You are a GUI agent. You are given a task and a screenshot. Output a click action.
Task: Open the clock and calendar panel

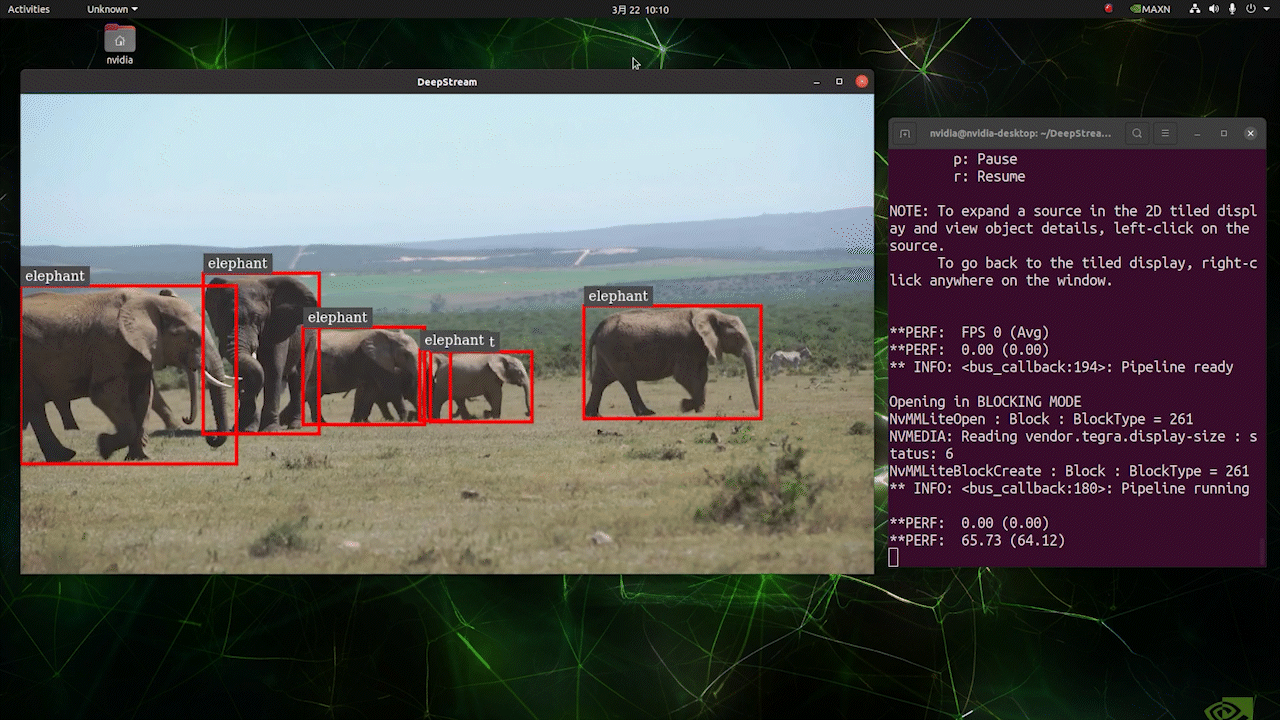coord(640,9)
